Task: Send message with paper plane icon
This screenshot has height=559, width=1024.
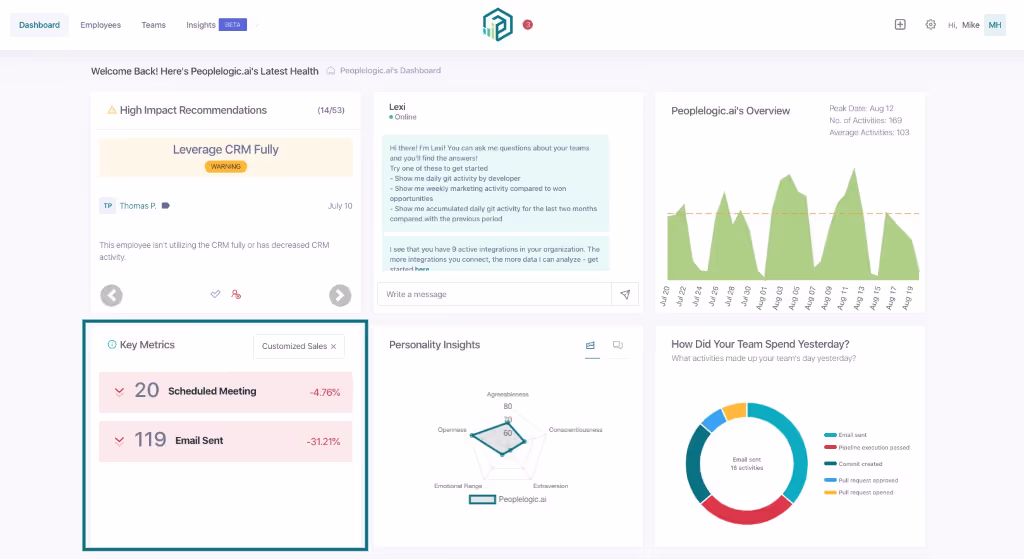Action: 625,295
